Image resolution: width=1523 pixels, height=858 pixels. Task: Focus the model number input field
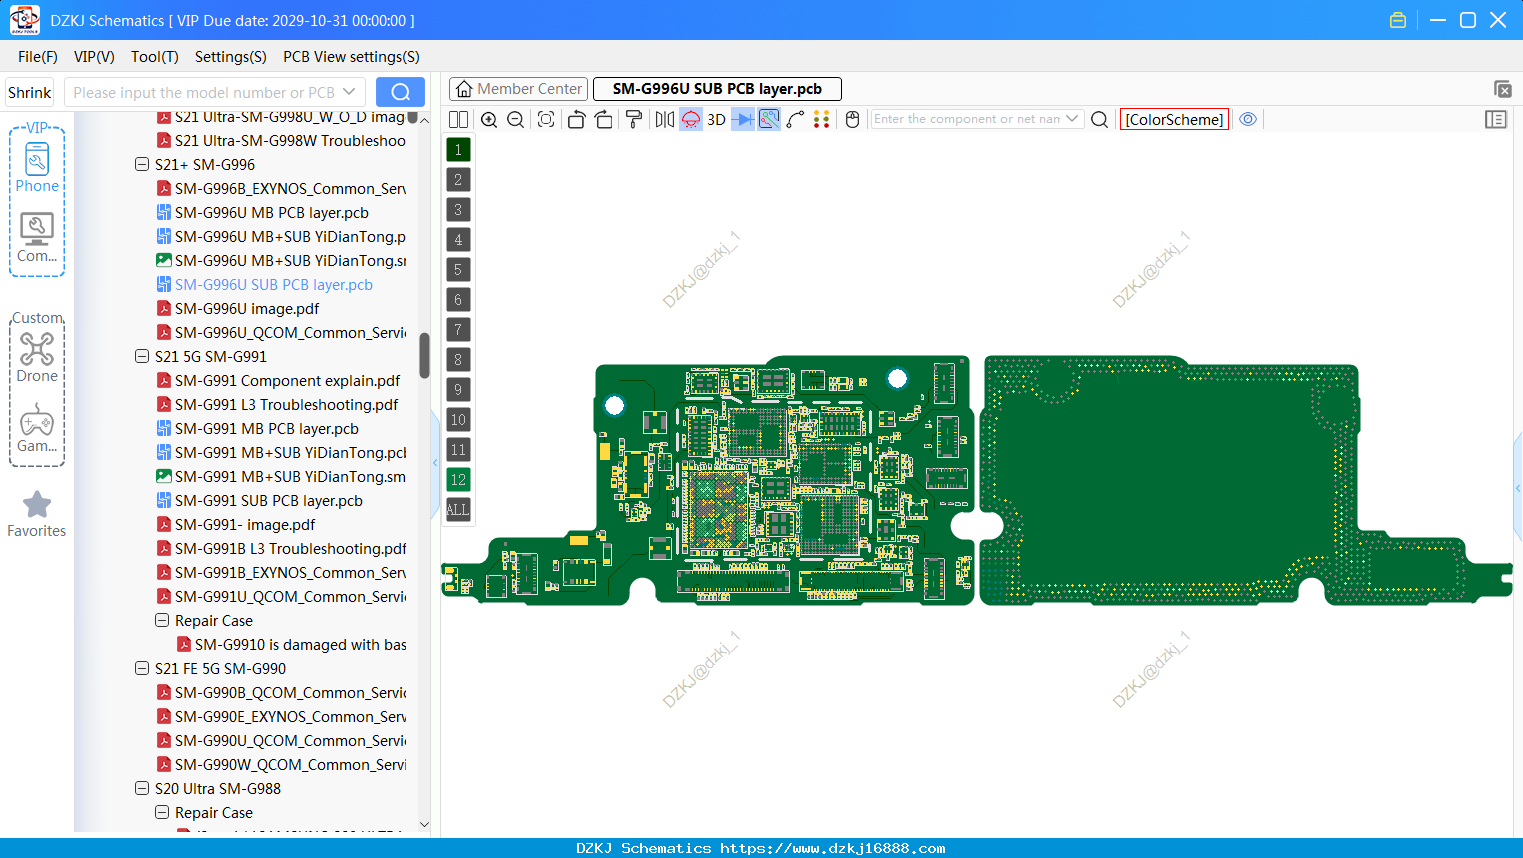(x=204, y=92)
